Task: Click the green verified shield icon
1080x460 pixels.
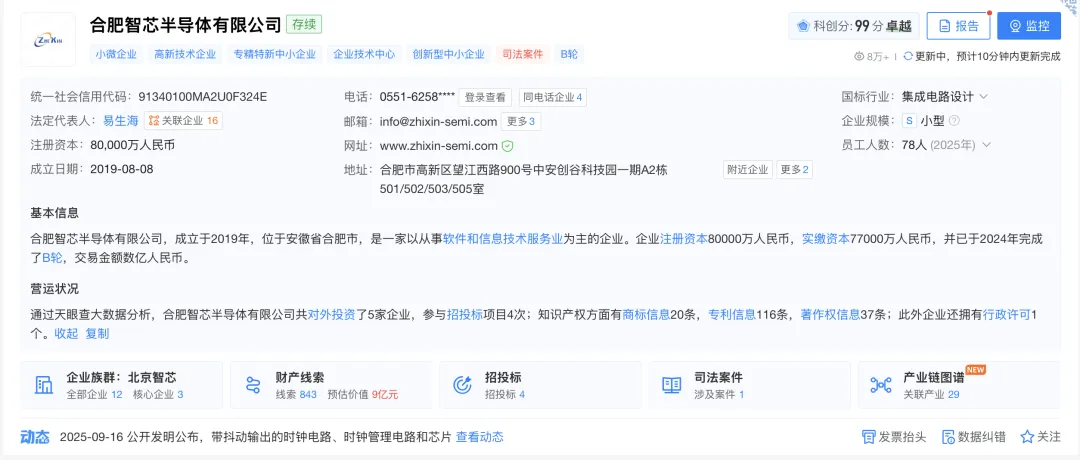Action: (508, 146)
